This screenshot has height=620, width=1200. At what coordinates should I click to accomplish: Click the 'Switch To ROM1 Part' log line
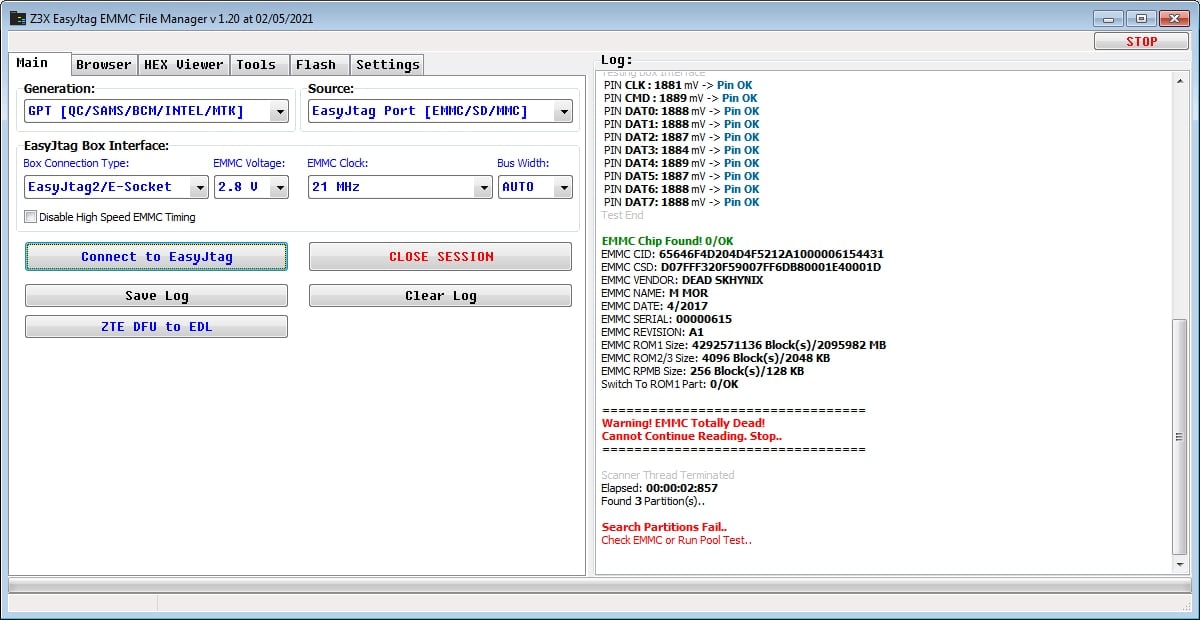click(670, 384)
